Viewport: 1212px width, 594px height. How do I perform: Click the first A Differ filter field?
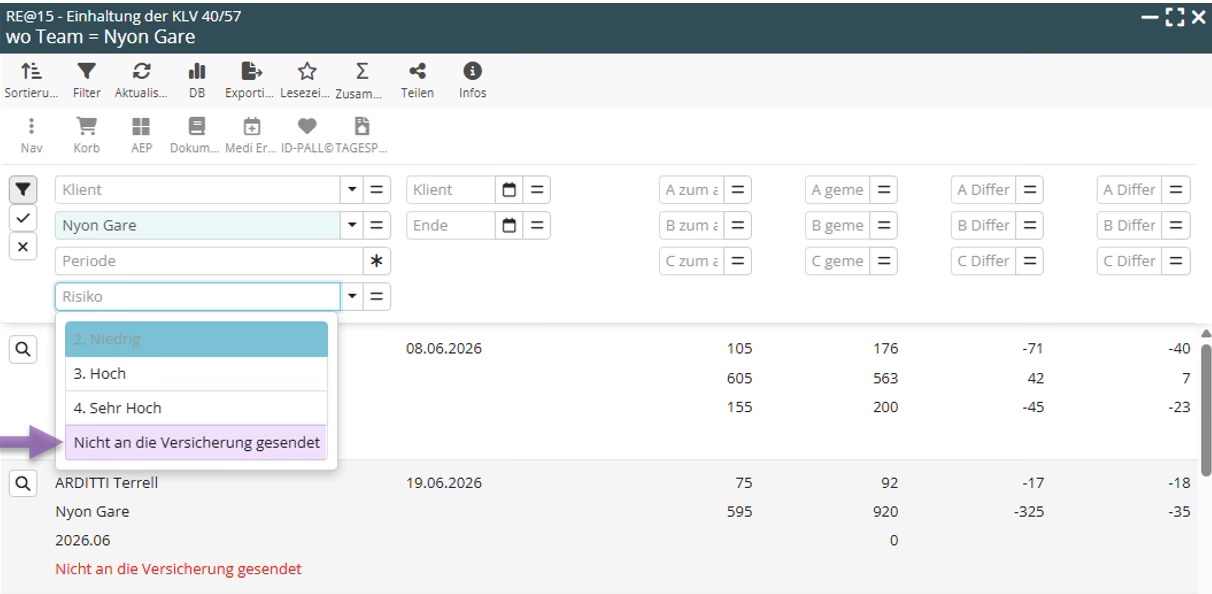983,190
